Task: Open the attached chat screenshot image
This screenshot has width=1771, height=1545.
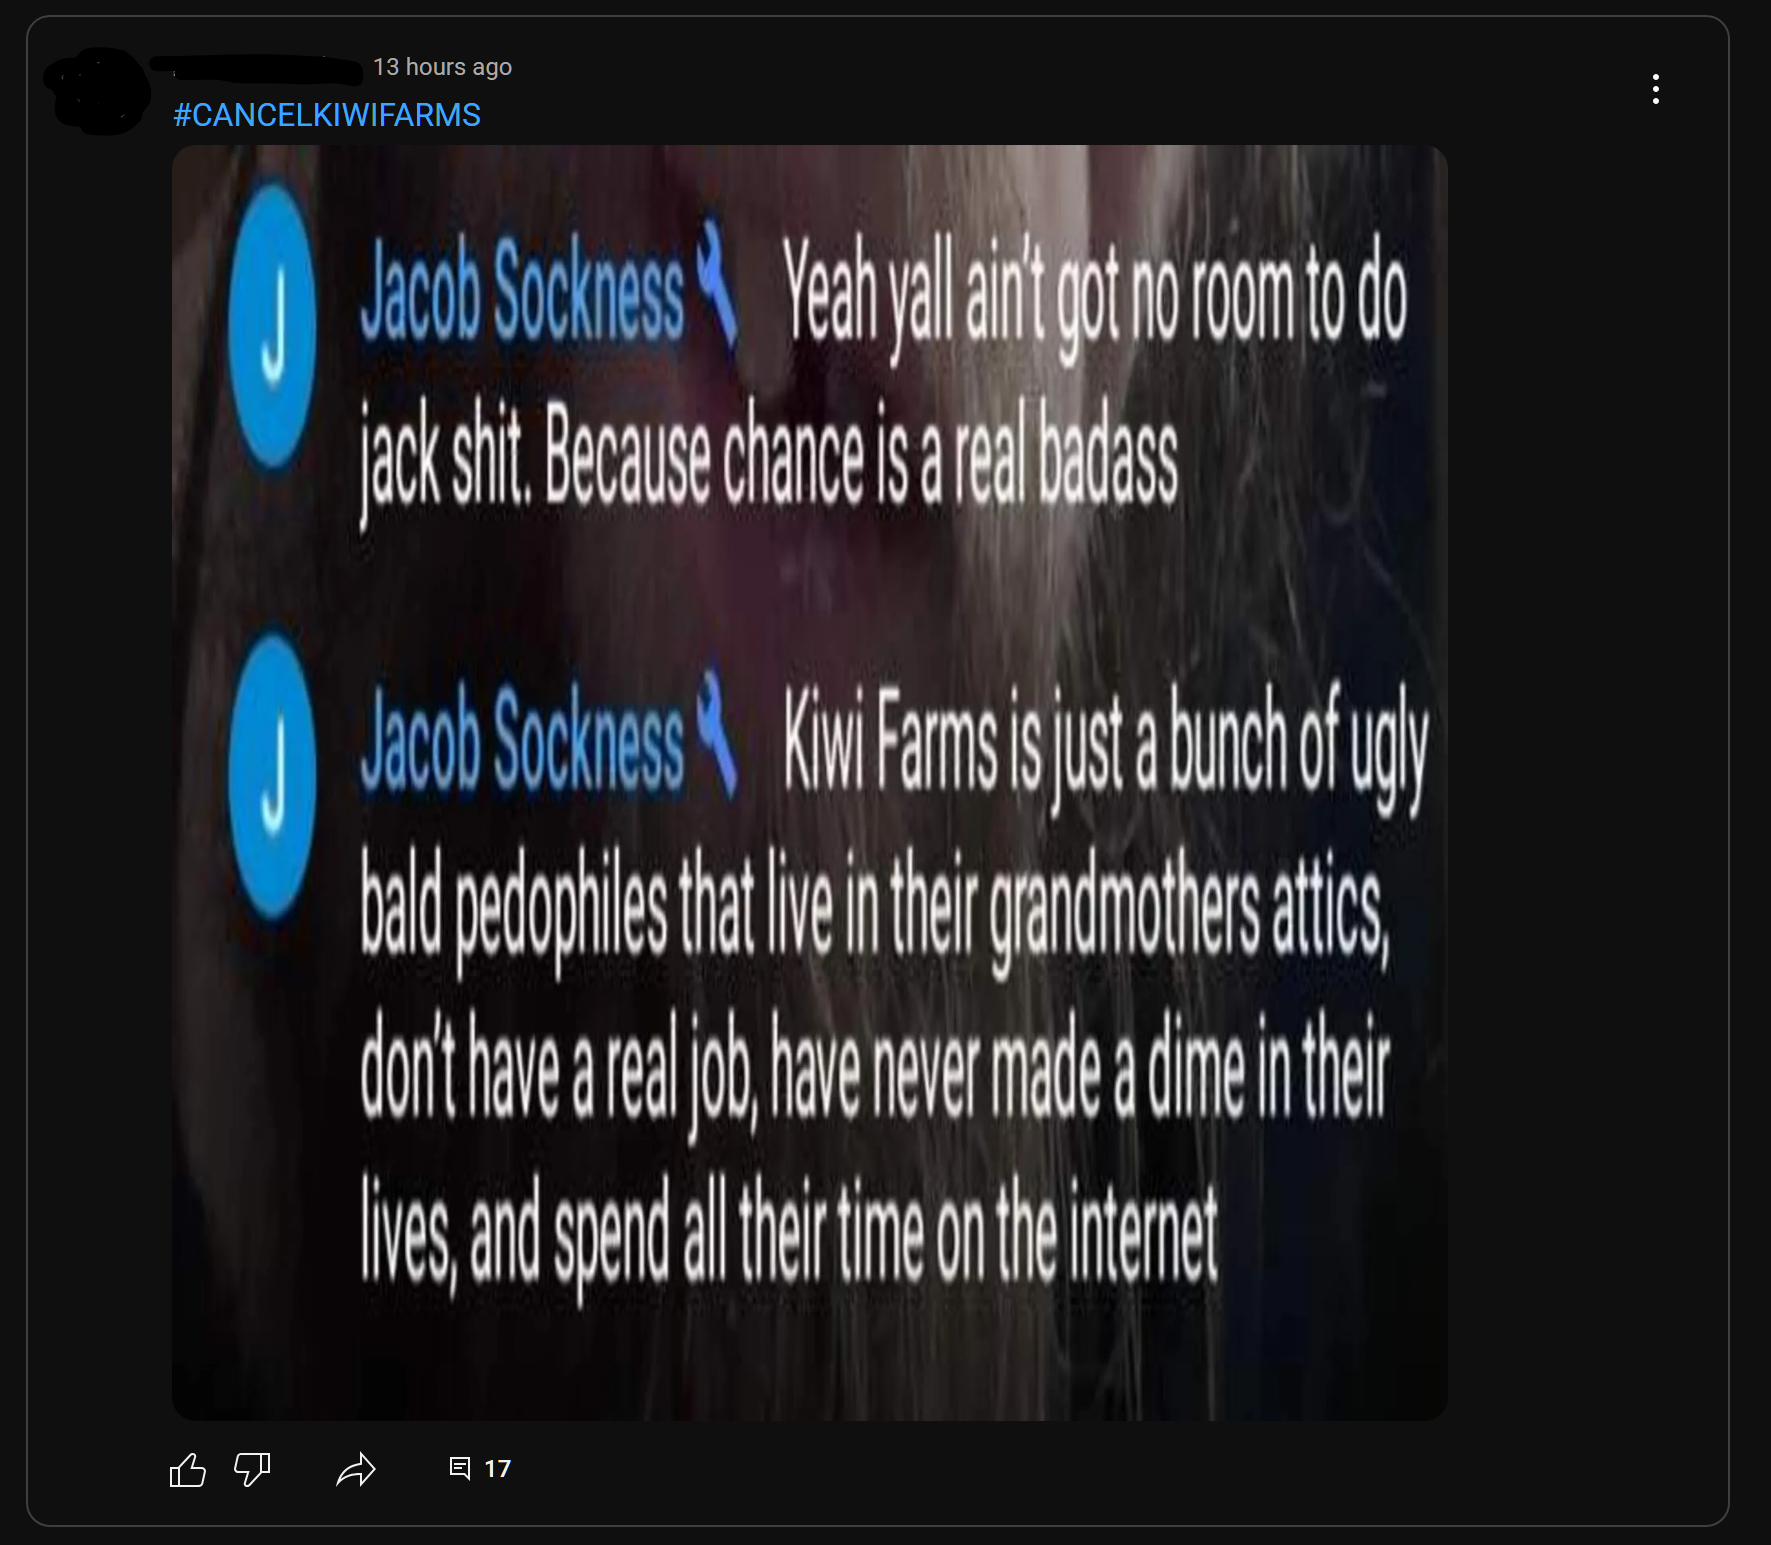Action: pos(810,783)
